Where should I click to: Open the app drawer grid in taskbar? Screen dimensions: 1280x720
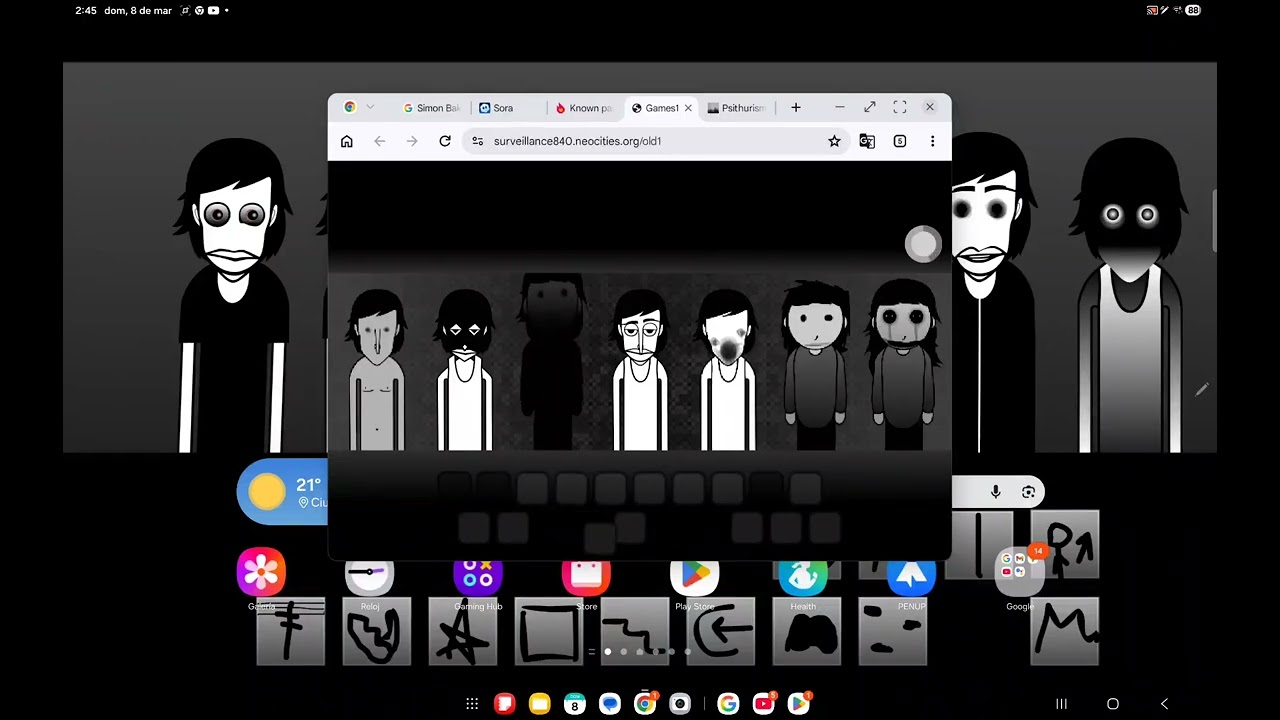(x=472, y=704)
